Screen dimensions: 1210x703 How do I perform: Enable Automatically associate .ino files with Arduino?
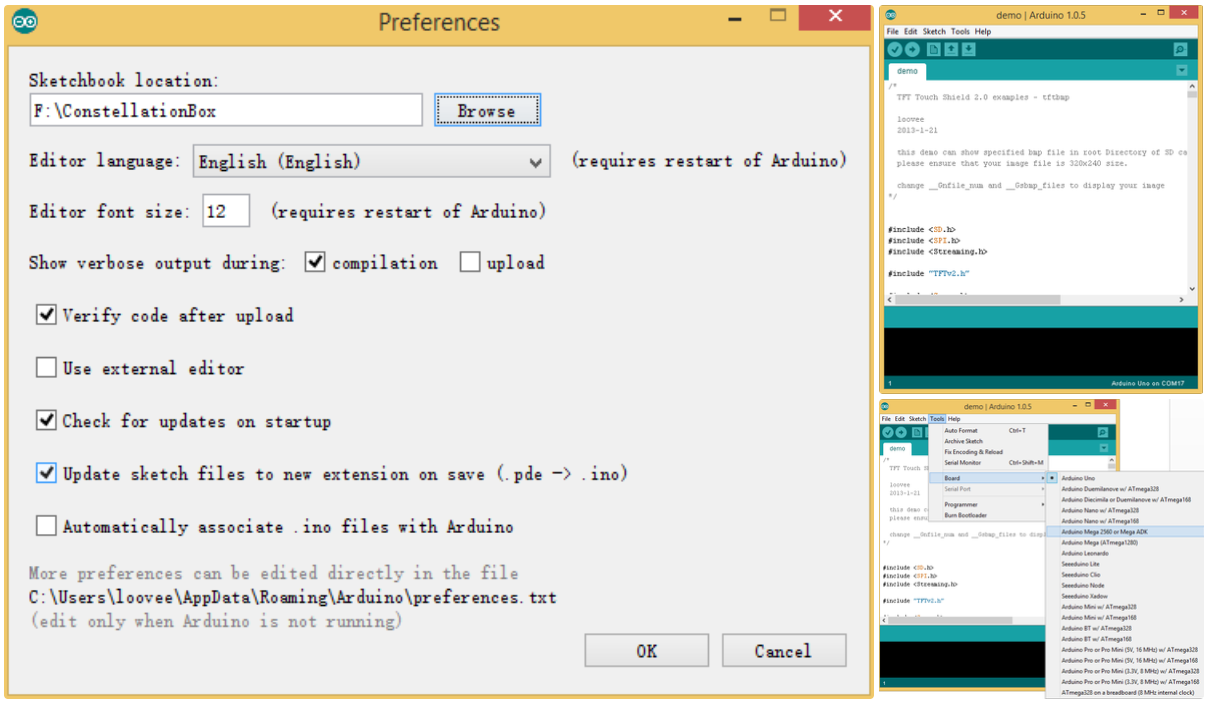[x=46, y=526]
